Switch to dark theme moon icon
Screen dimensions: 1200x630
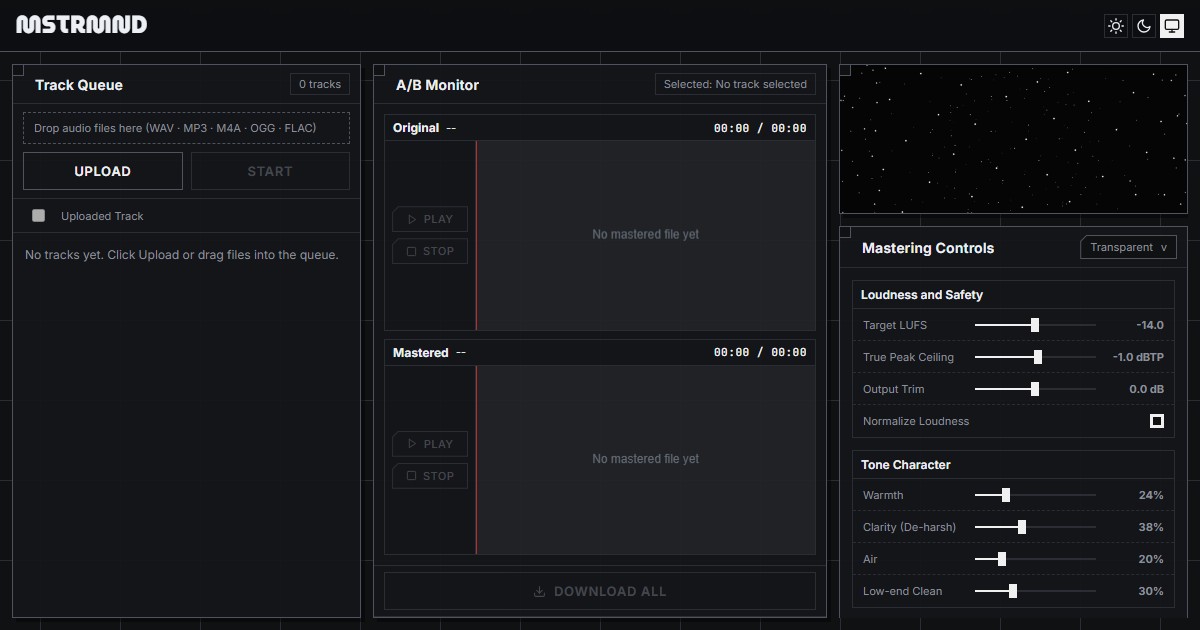[1144, 26]
